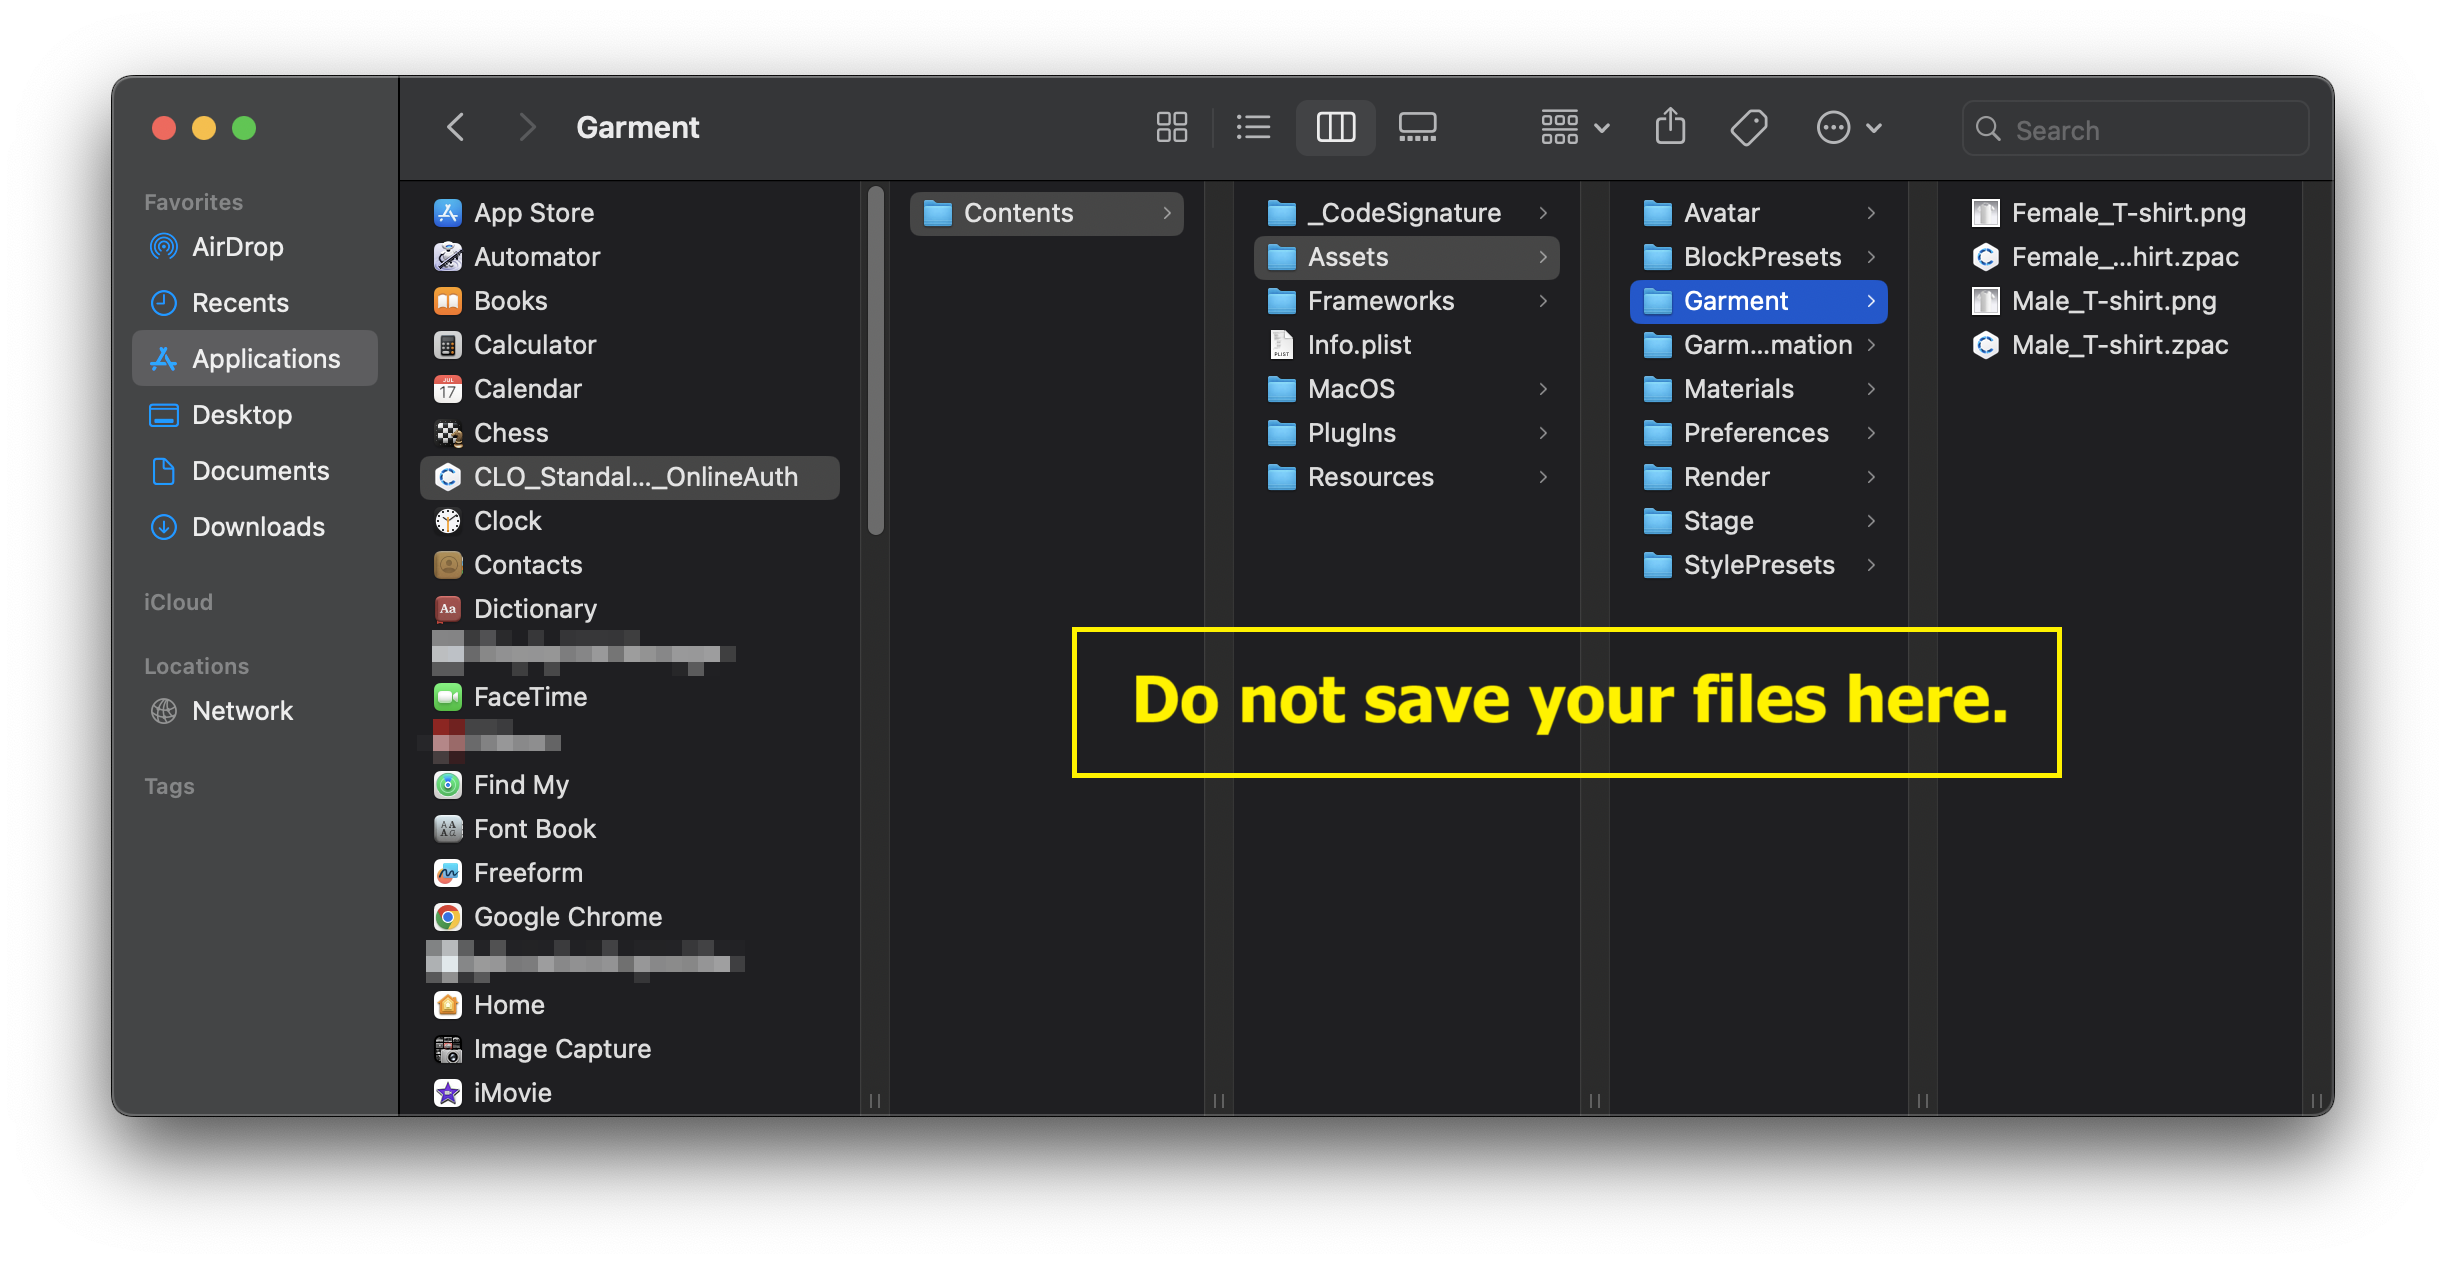The image size is (2446, 1264).
Task: Click the App Store app icon
Action: [x=447, y=213]
